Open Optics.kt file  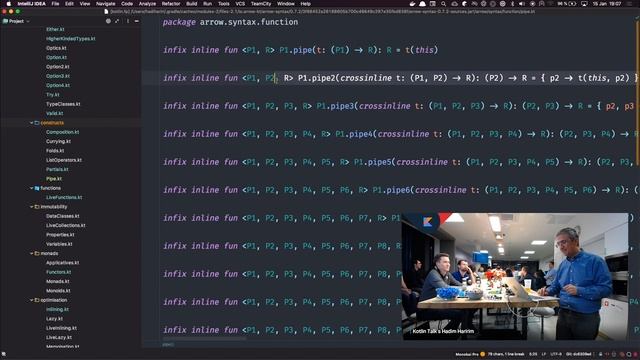[56, 48]
